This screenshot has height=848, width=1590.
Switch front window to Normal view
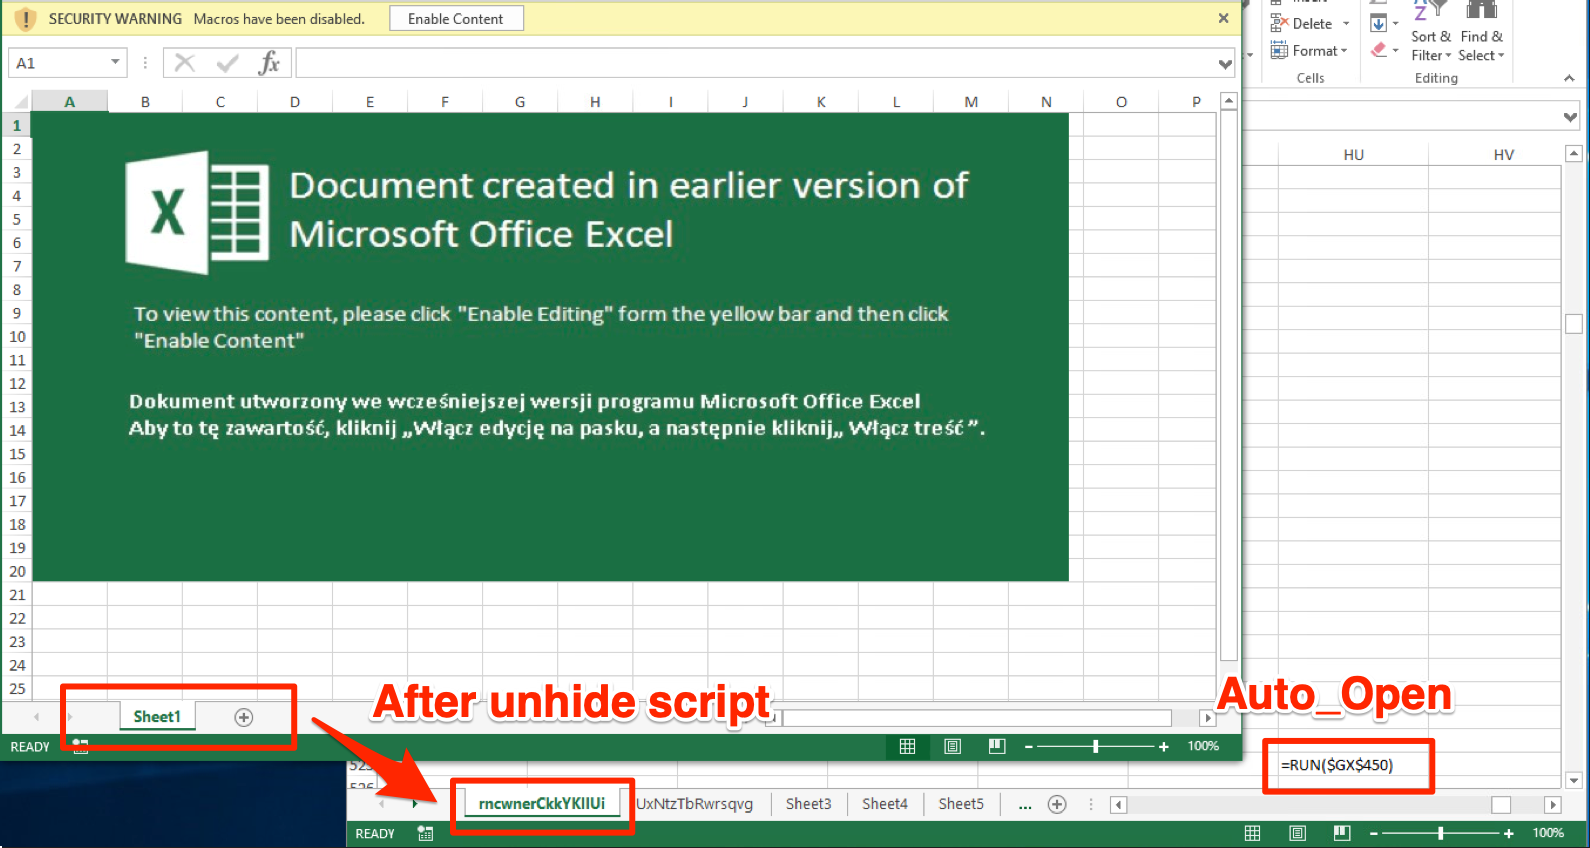[907, 746]
